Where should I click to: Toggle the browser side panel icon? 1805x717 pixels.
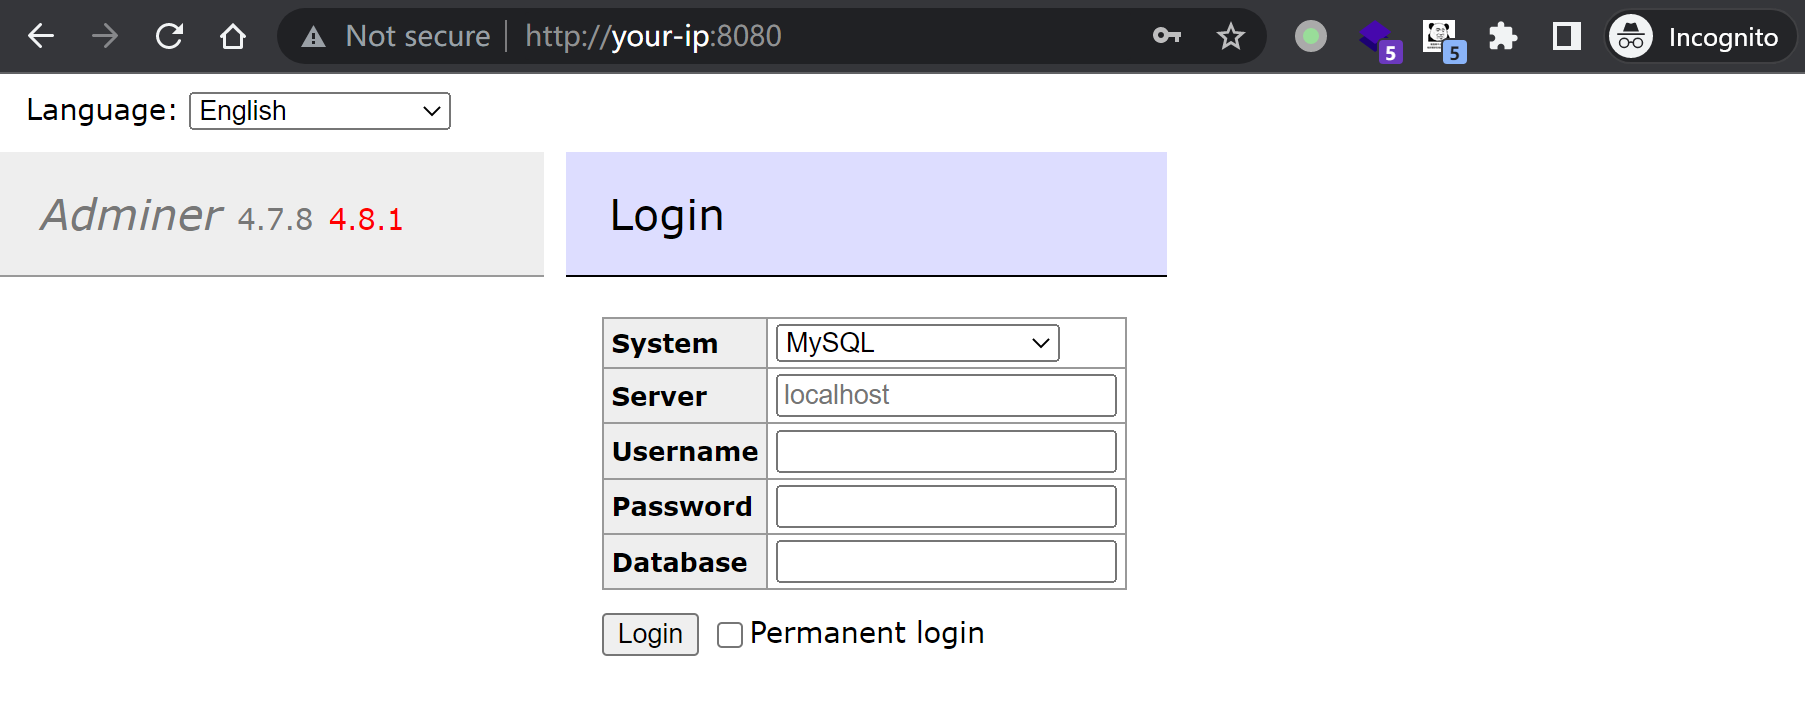(1566, 37)
